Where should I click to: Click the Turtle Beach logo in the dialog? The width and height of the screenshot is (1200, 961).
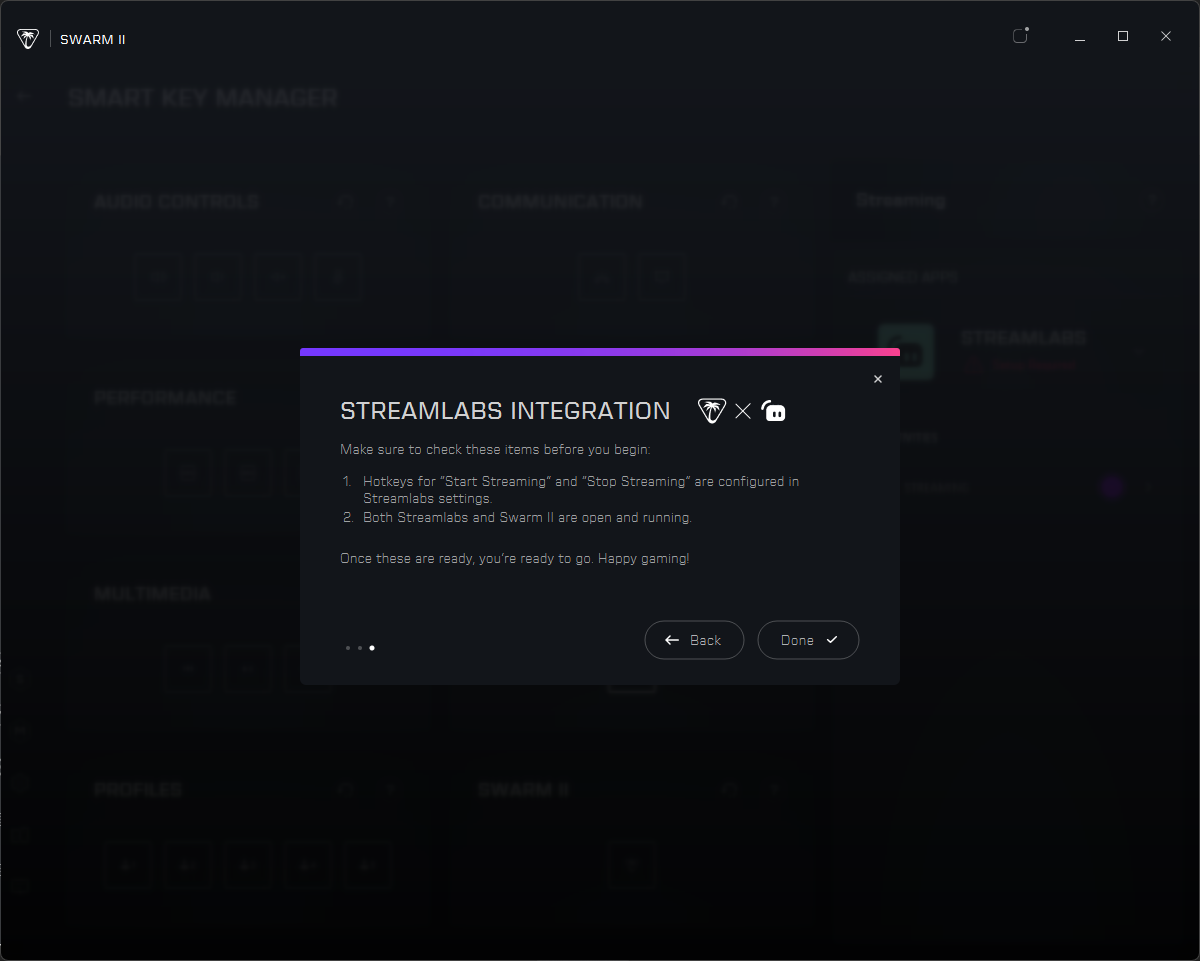(712, 411)
